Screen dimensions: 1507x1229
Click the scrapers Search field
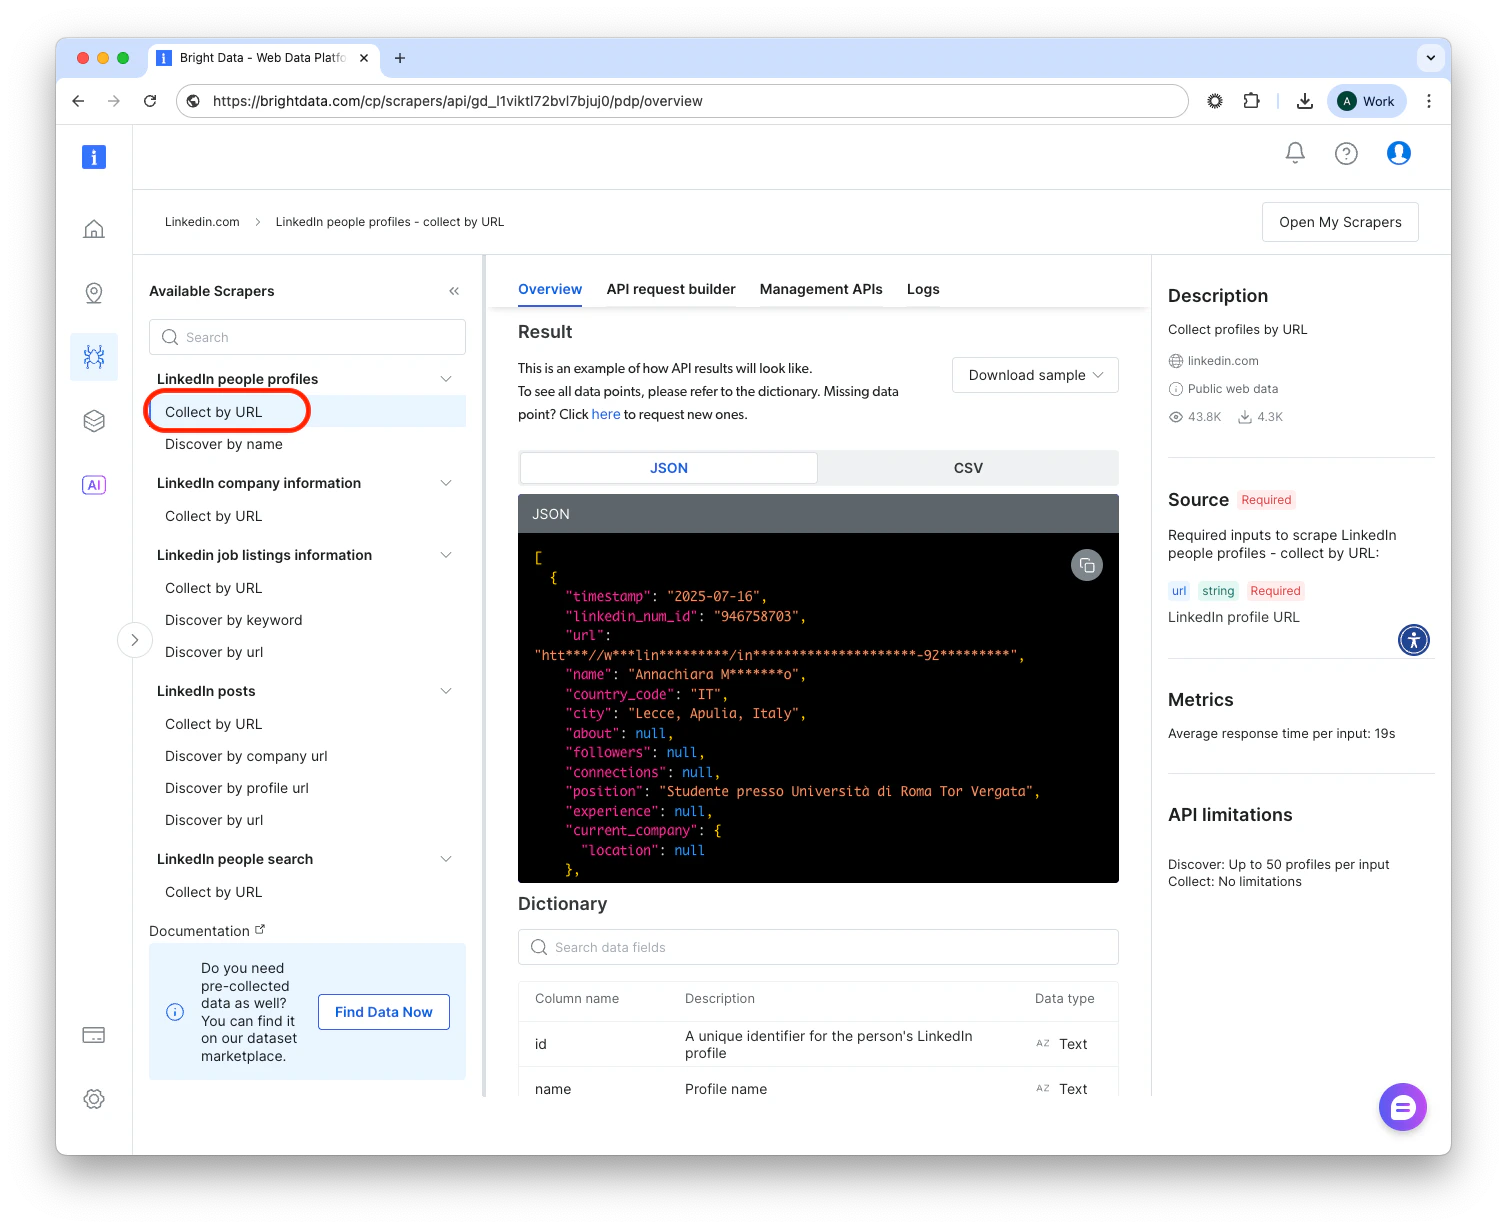click(307, 337)
